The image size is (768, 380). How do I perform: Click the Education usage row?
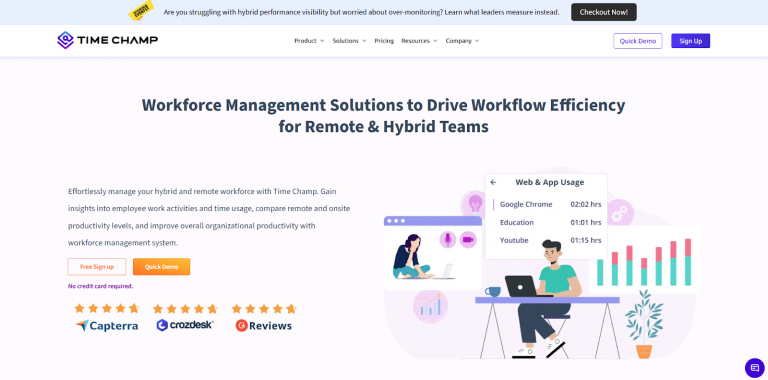(550, 222)
